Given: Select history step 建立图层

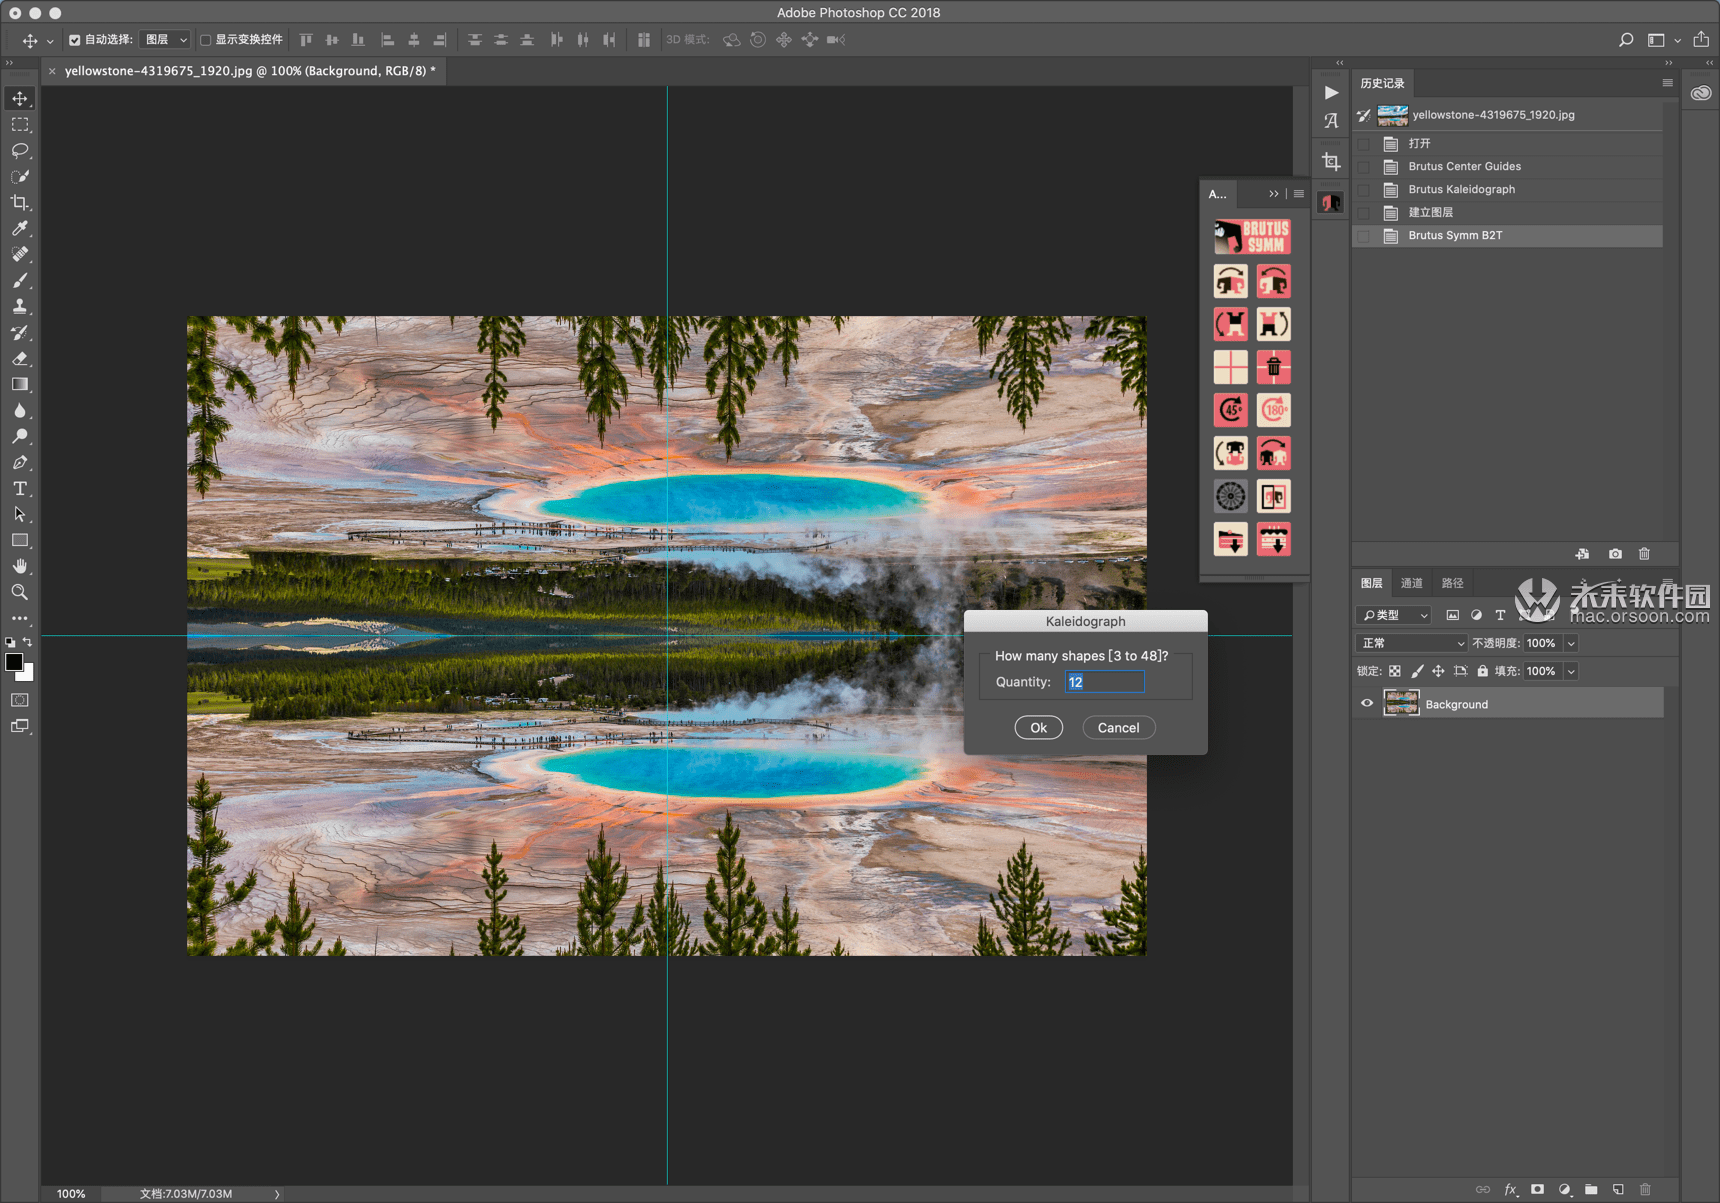Looking at the screenshot, I should pyautogui.click(x=1508, y=212).
